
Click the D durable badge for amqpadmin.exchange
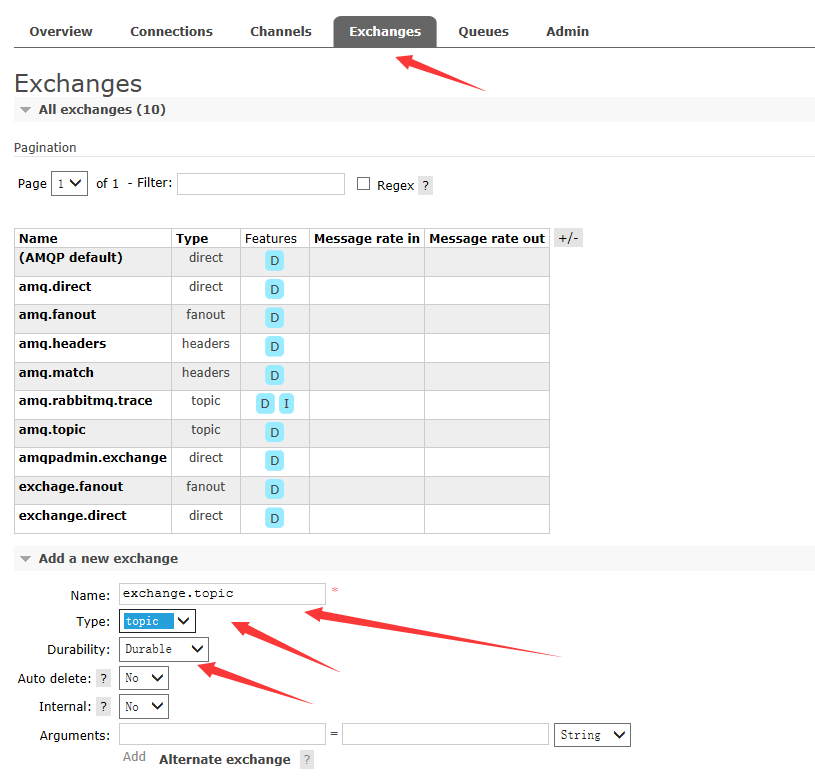click(274, 461)
